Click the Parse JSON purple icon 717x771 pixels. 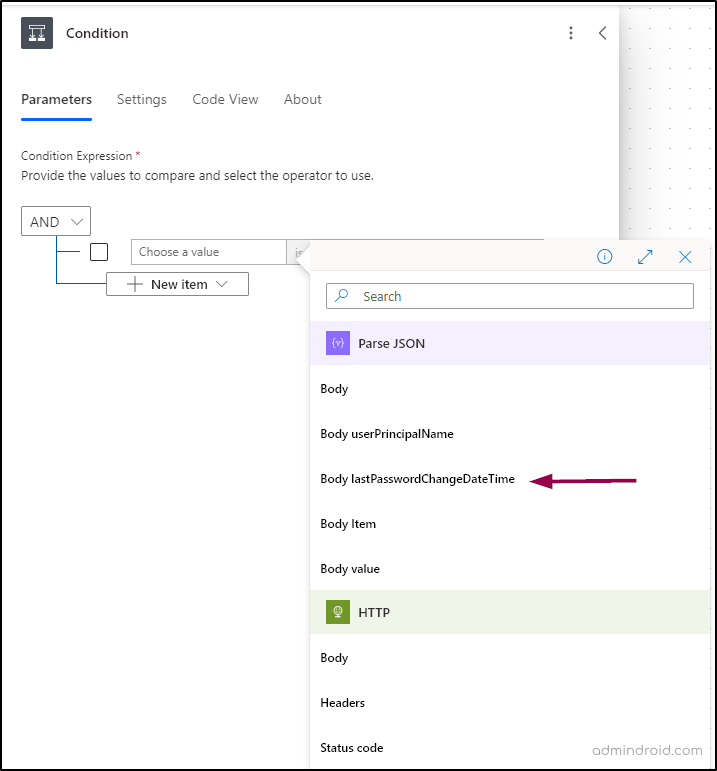[x=338, y=343]
